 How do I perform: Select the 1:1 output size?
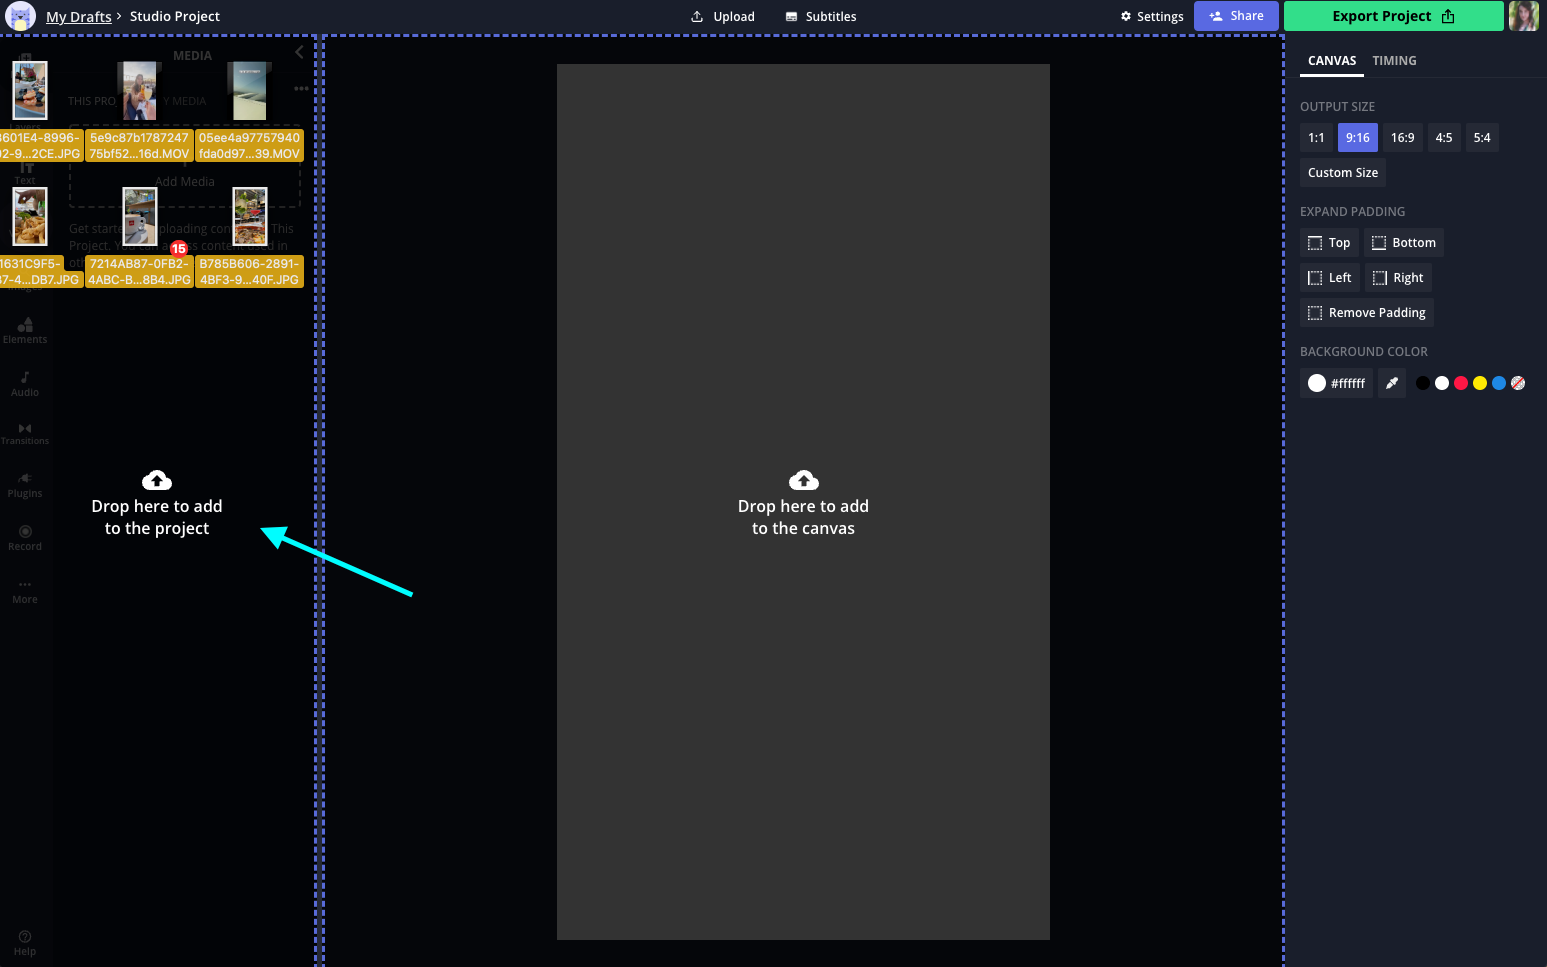pos(1316,138)
